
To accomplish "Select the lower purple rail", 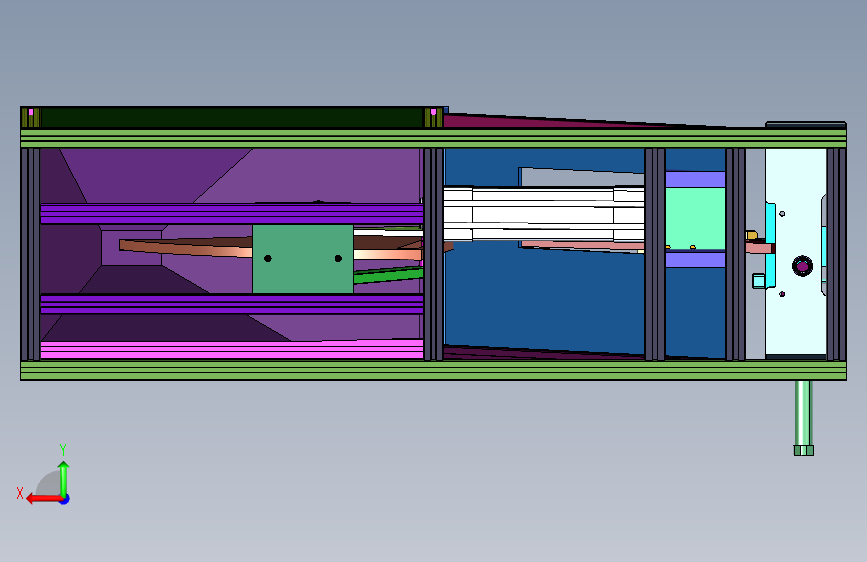I will (232, 304).
